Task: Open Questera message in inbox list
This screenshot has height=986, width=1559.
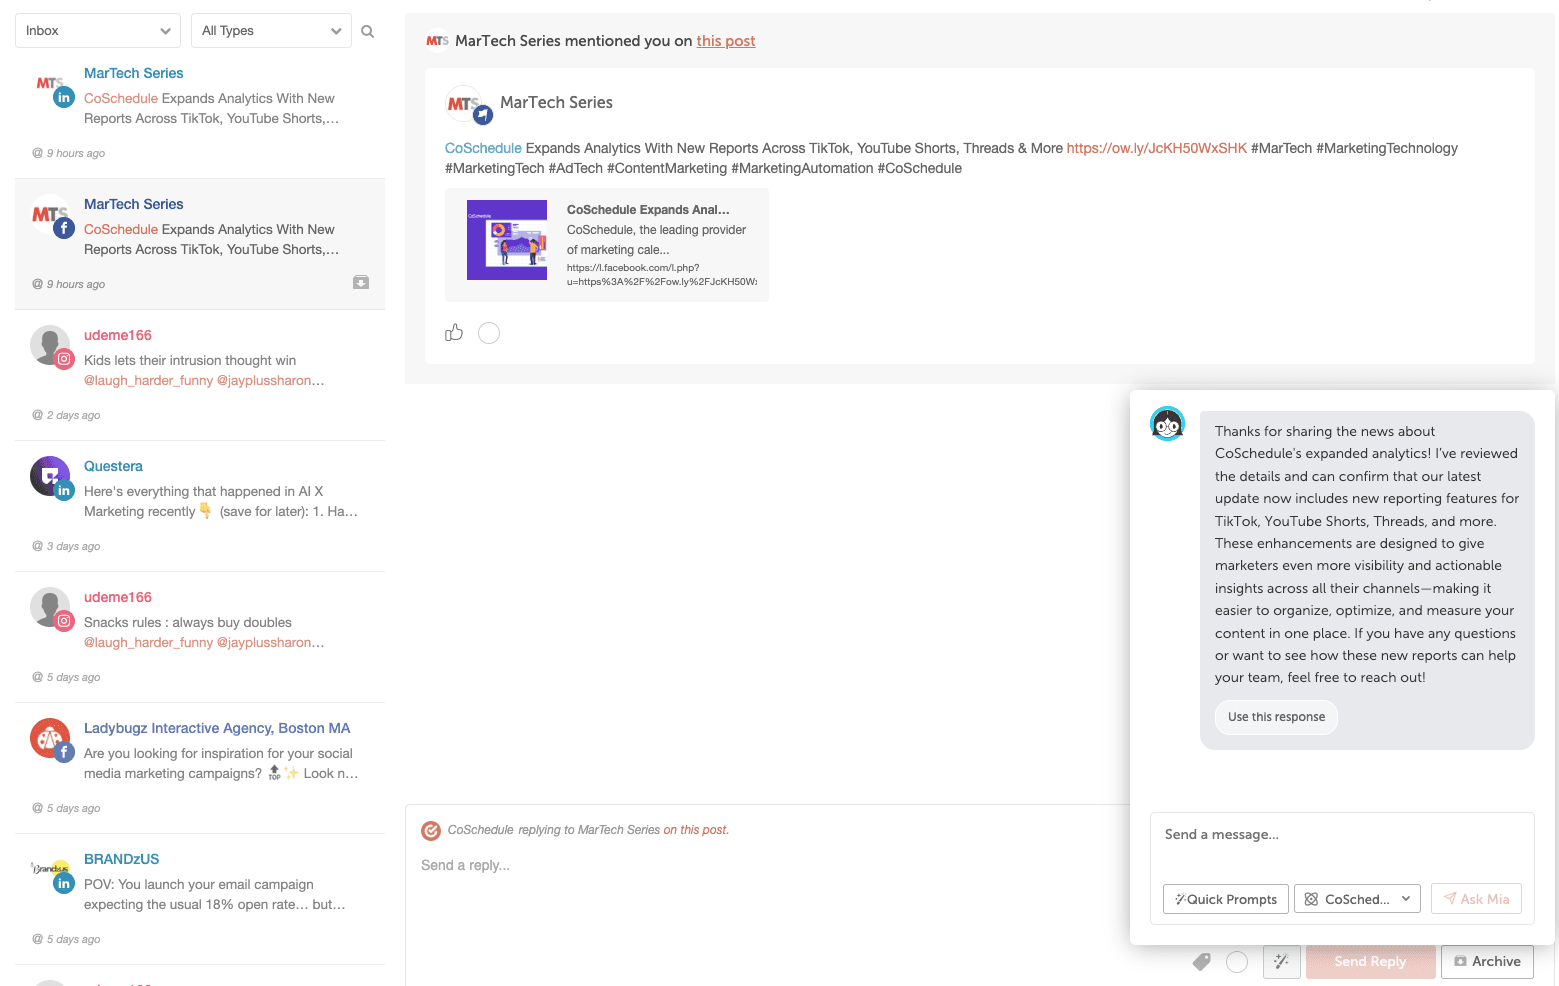Action: 200,506
